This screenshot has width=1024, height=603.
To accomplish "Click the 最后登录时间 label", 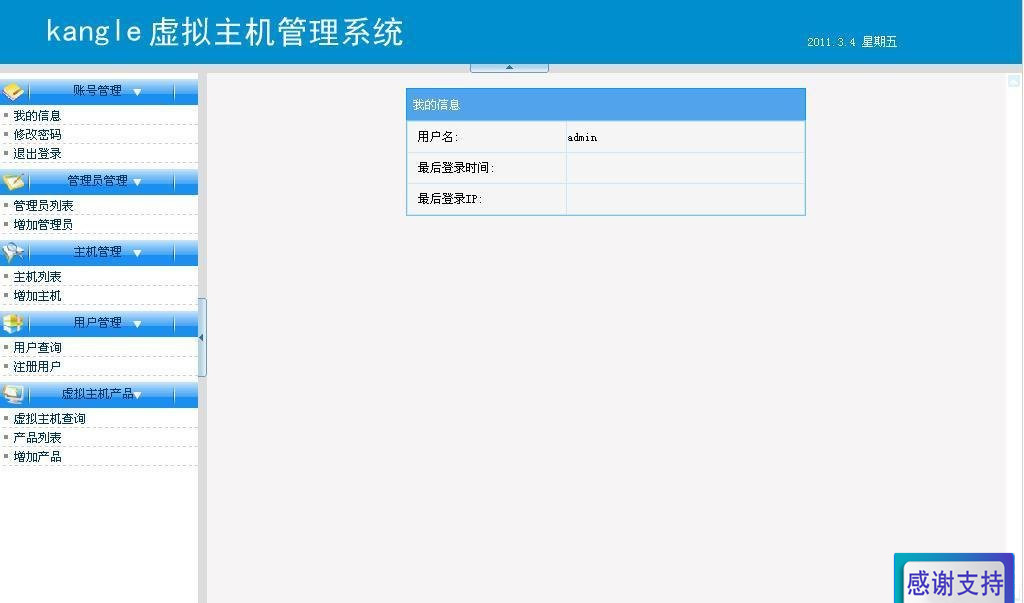I will tap(456, 168).
